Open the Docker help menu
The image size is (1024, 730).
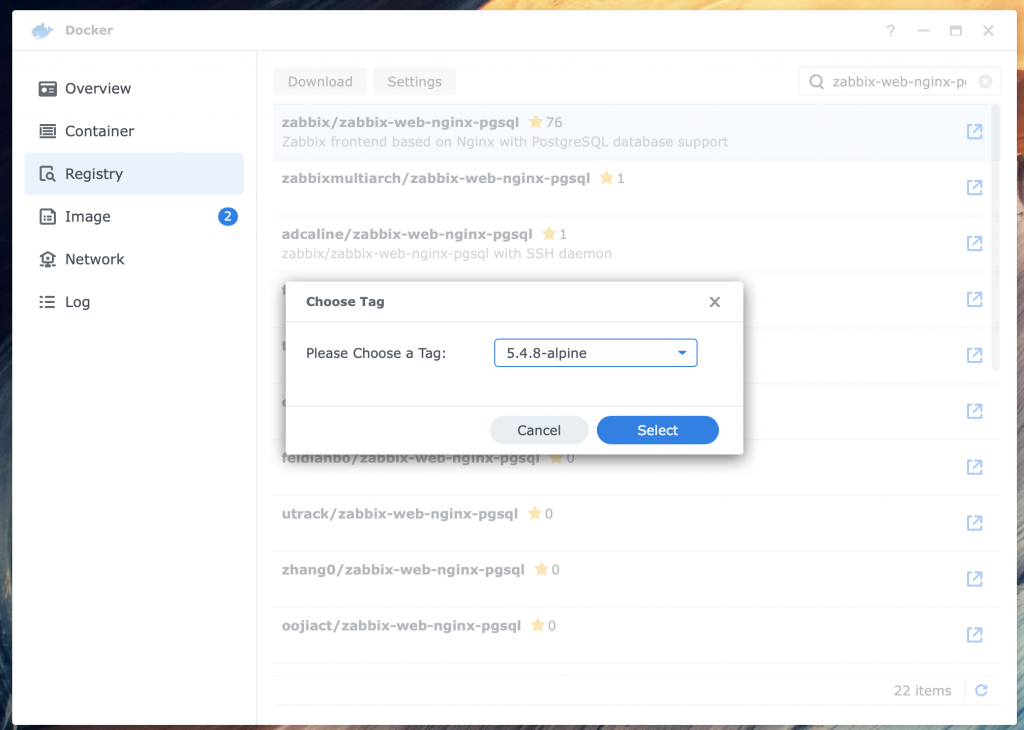[x=891, y=31]
